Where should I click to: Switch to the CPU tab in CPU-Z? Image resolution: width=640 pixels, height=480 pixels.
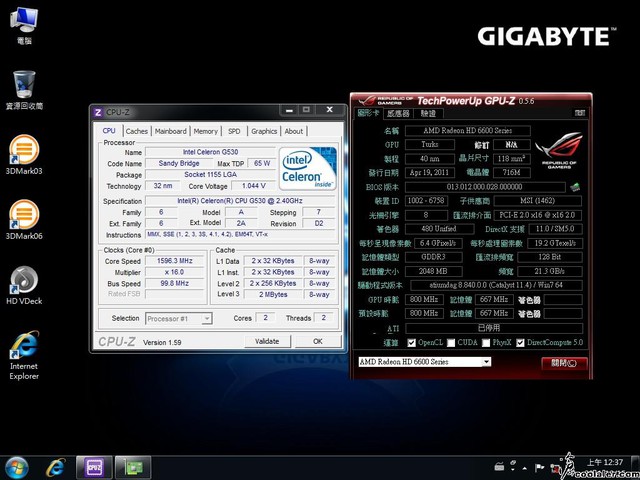click(x=109, y=131)
